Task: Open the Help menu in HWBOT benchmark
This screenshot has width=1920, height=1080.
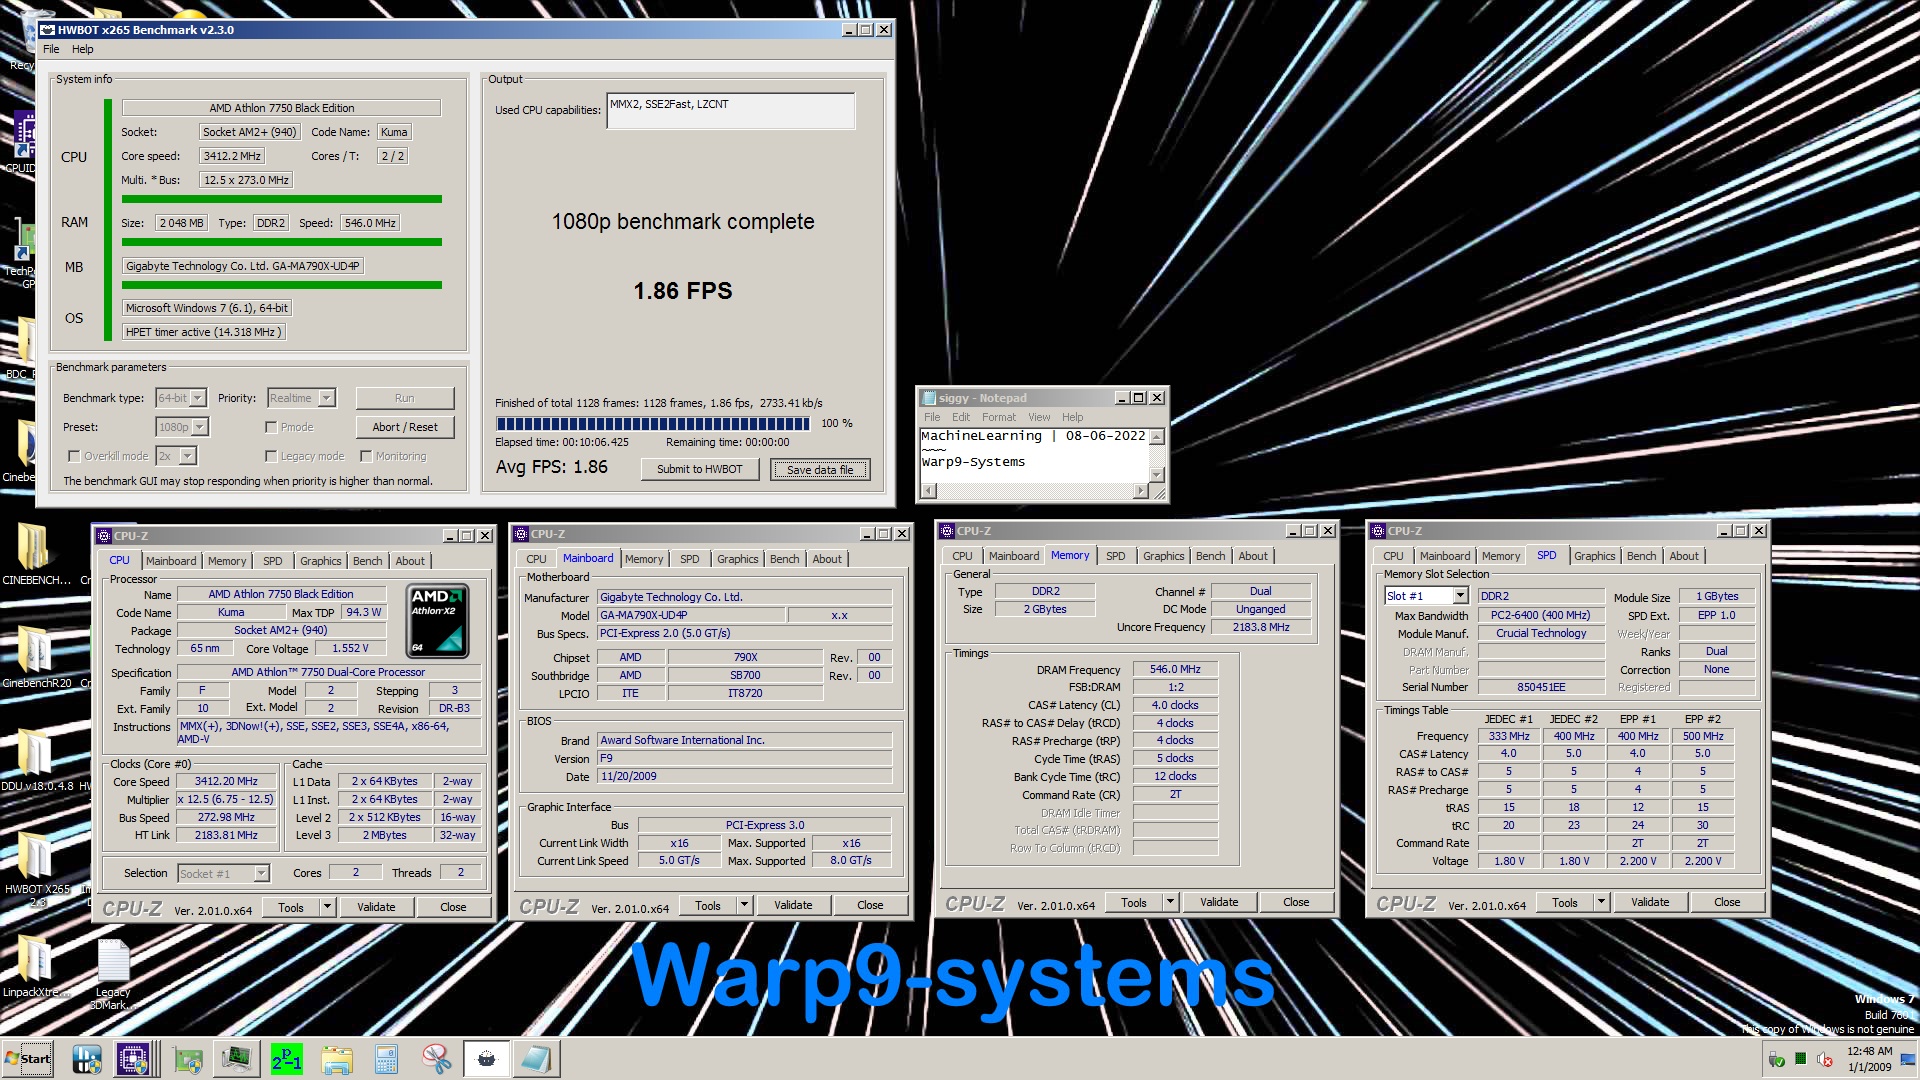Action: click(x=82, y=49)
